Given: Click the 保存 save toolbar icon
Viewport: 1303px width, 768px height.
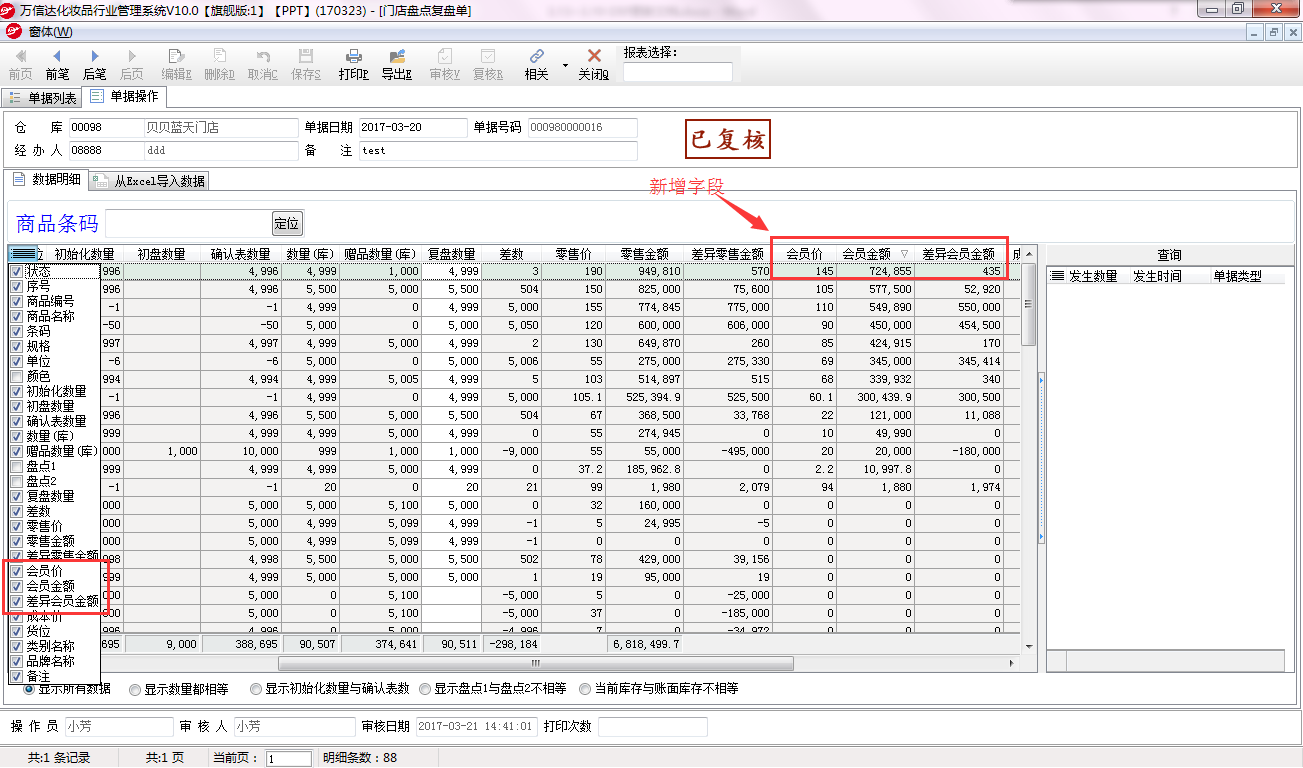Looking at the screenshot, I should [306, 56].
